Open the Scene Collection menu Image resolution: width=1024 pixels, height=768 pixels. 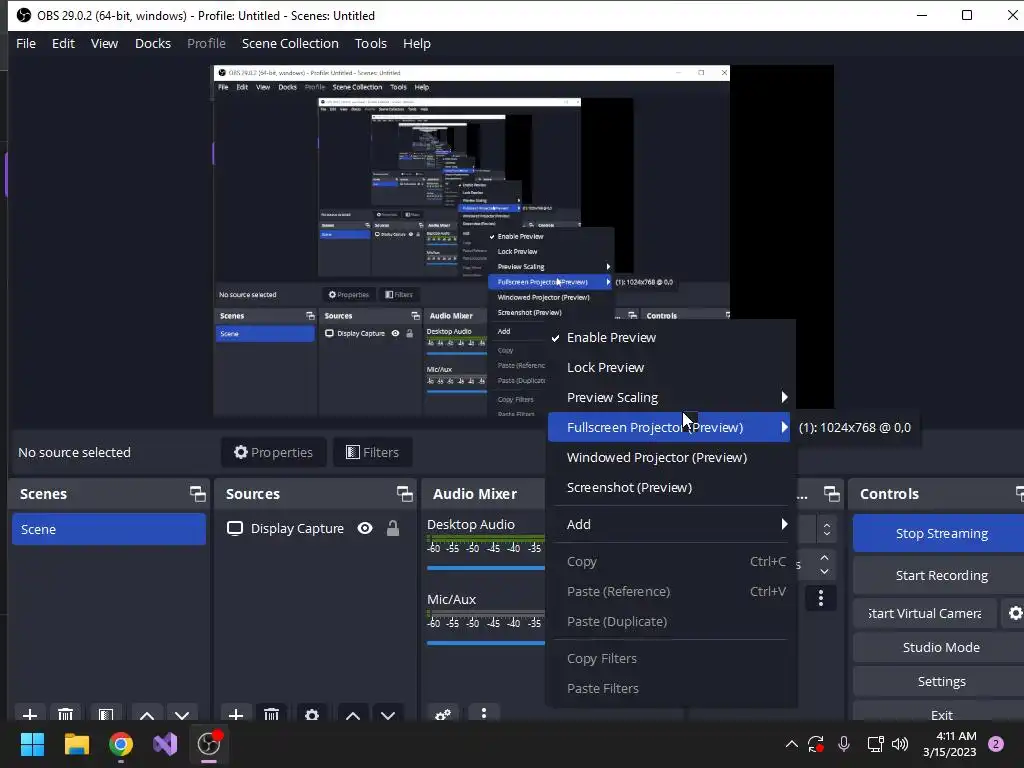[x=290, y=43]
